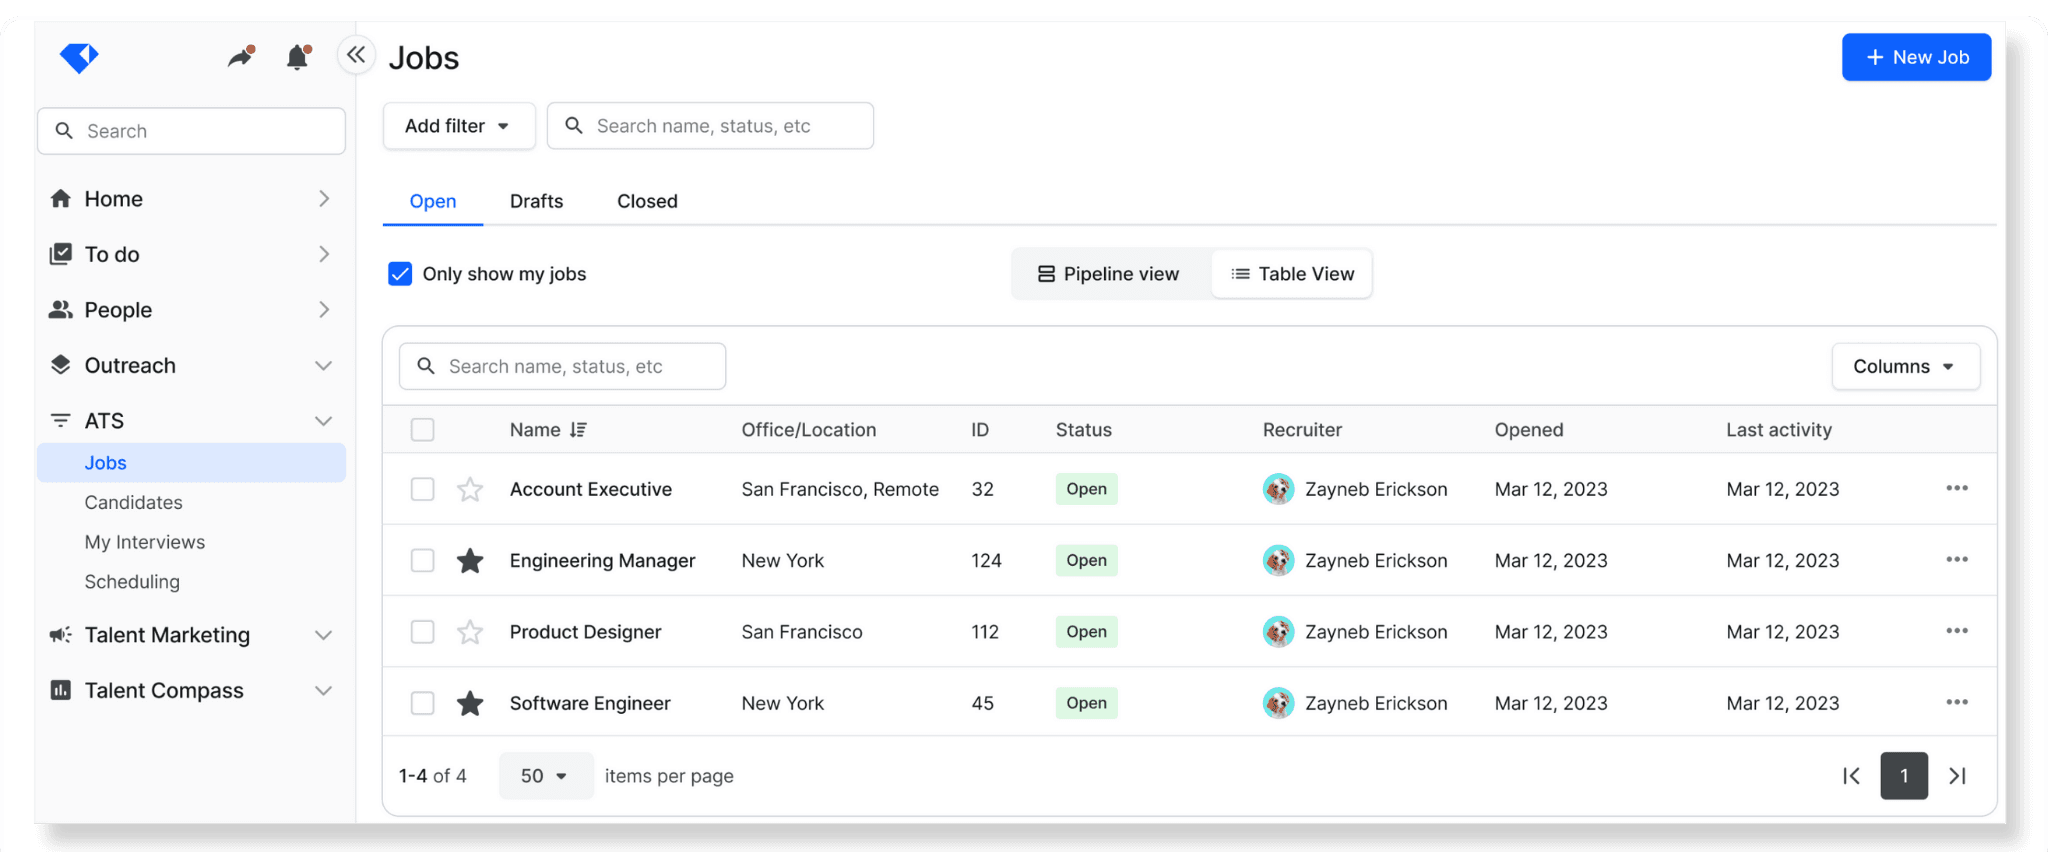Open the Add filter dropdown
The height and width of the screenshot is (852, 2048).
tap(458, 126)
